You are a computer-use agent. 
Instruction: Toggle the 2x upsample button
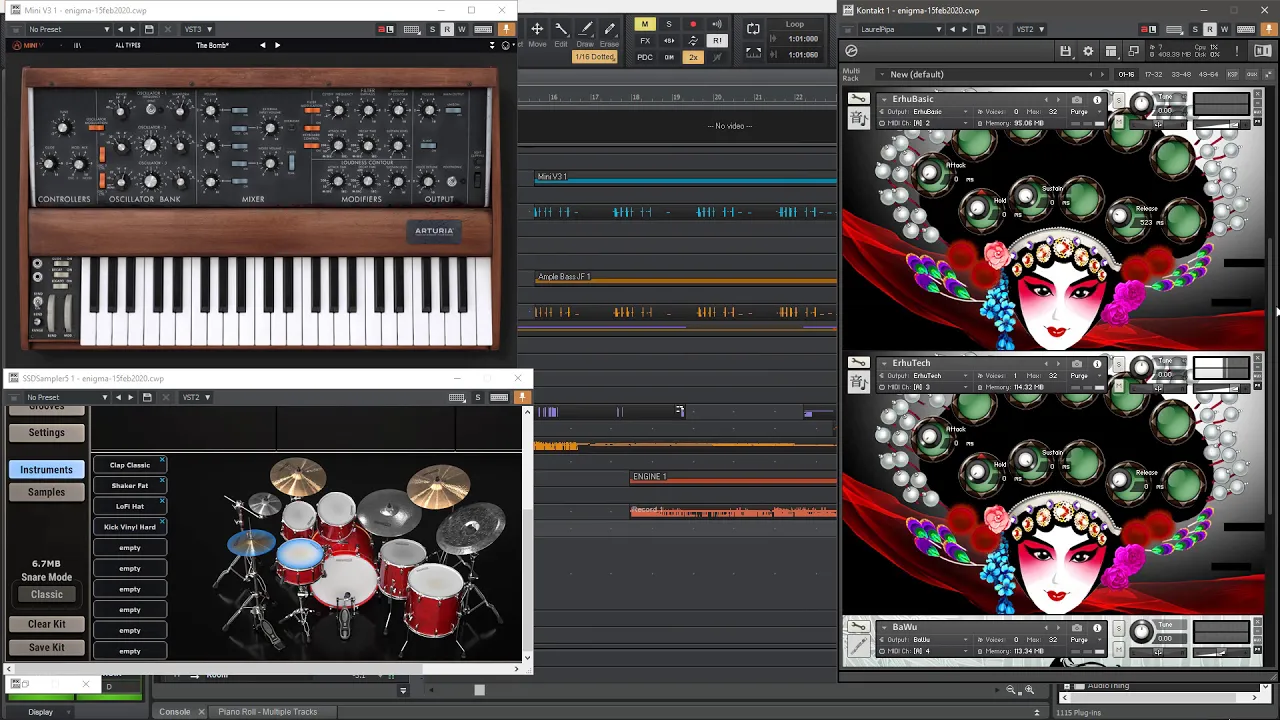tap(693, 57)
